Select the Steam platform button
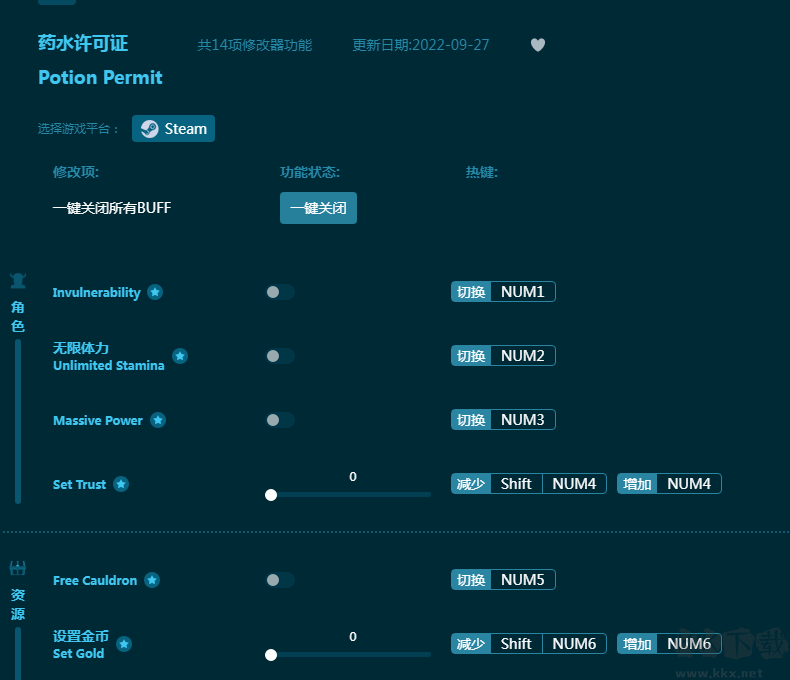Screen dimensions: 790x680 coord(174,129)
